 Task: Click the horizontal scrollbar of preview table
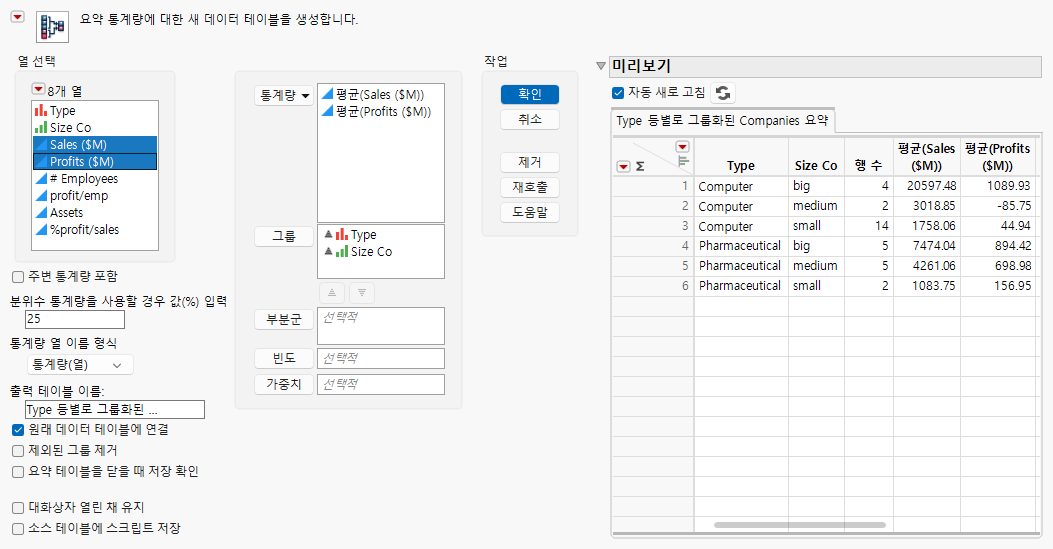(800, 525)
